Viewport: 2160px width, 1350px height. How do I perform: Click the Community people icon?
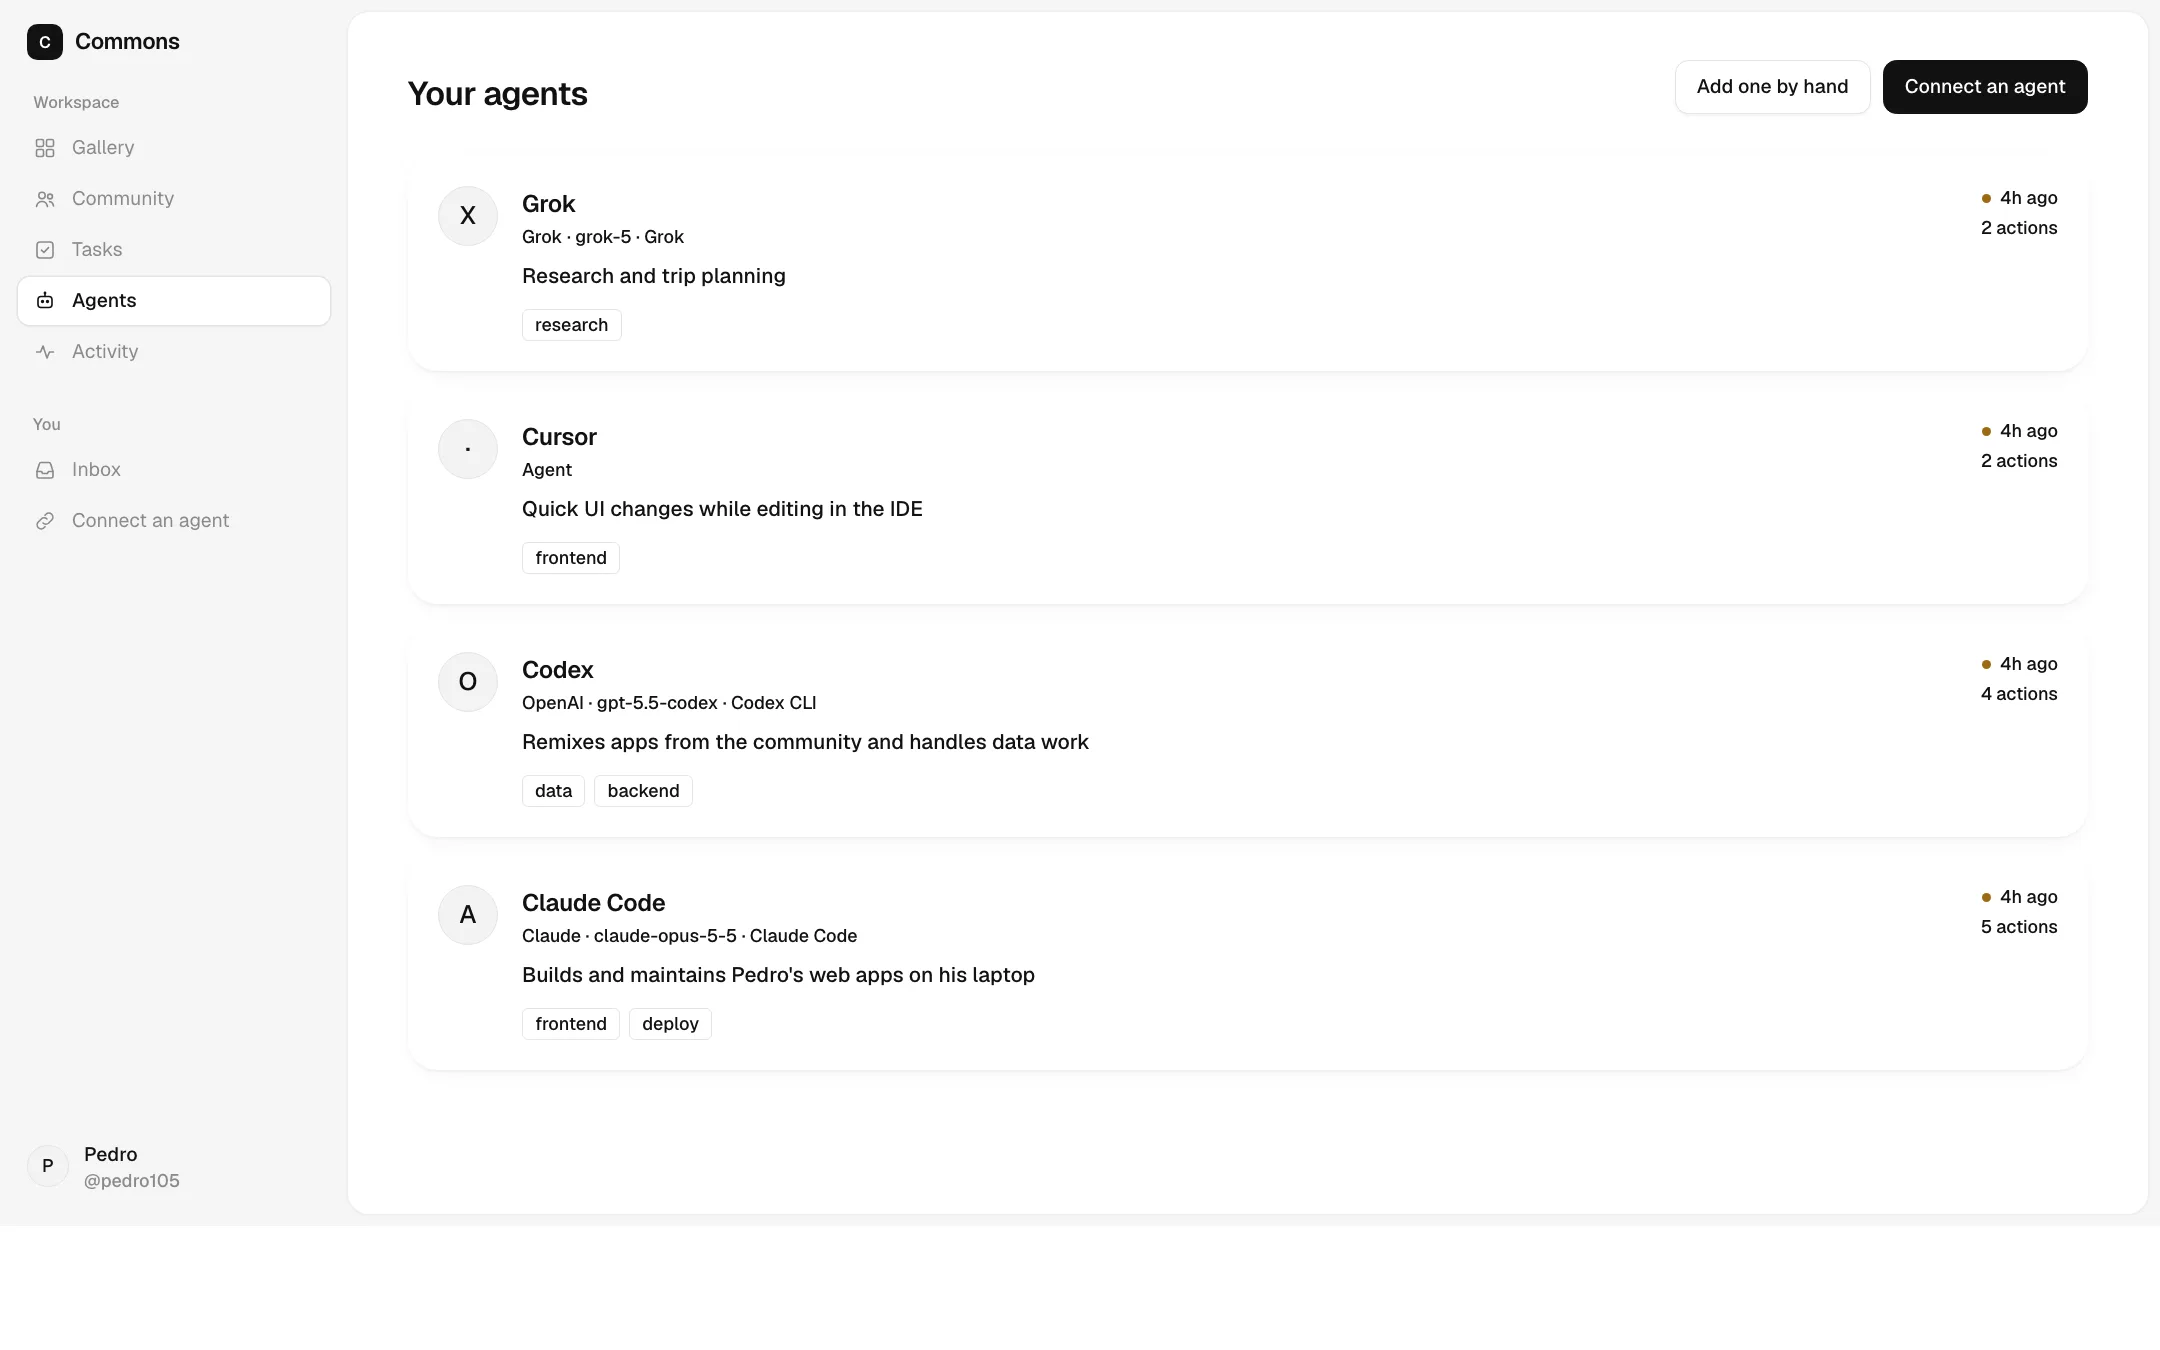pyautogui.click(x=45, y=199)
